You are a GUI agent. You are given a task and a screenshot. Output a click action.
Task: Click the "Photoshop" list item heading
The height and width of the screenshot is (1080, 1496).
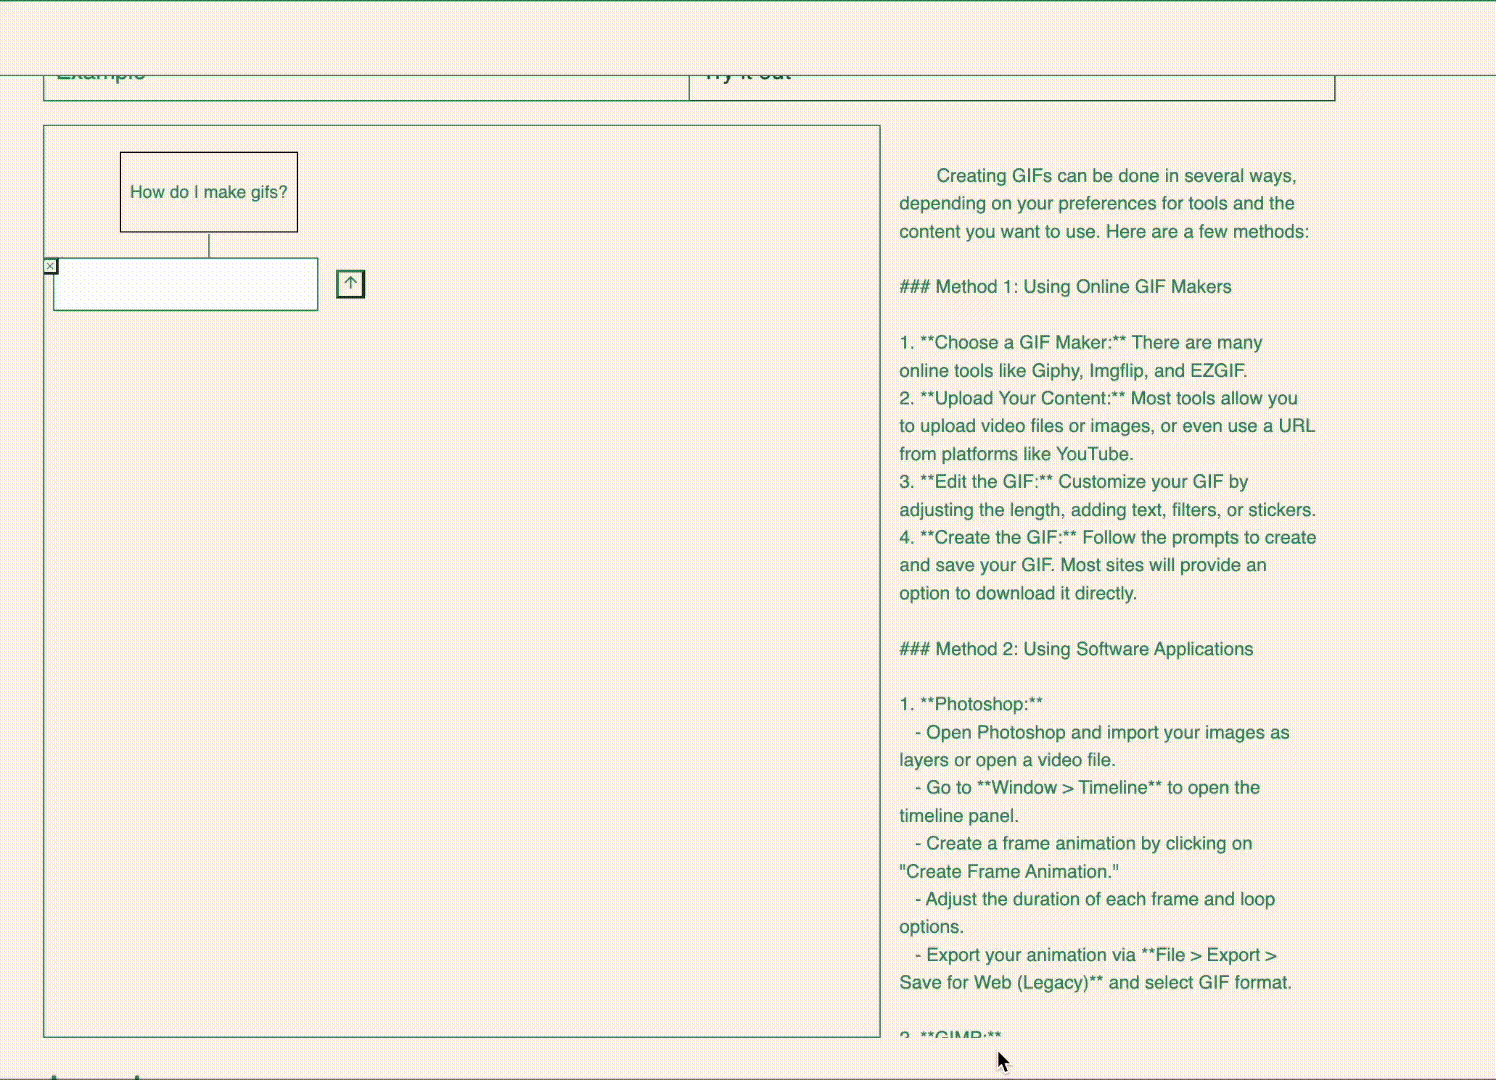[980, 704]
